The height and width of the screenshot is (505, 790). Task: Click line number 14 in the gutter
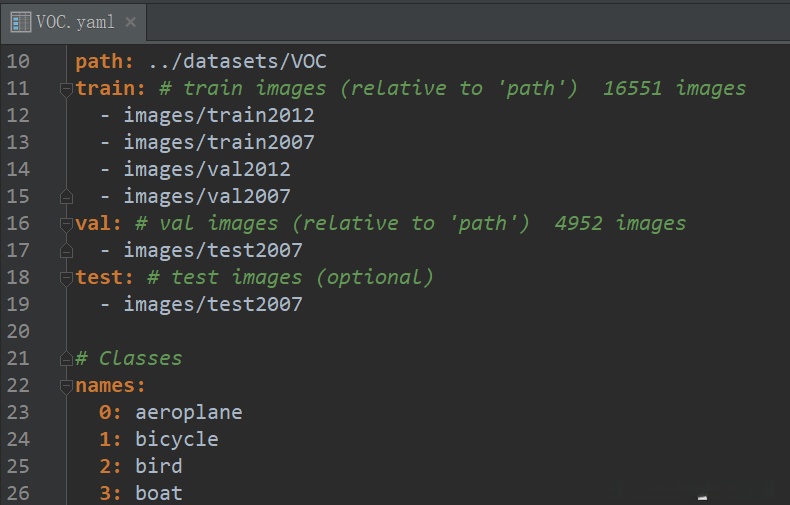point(18,169)
